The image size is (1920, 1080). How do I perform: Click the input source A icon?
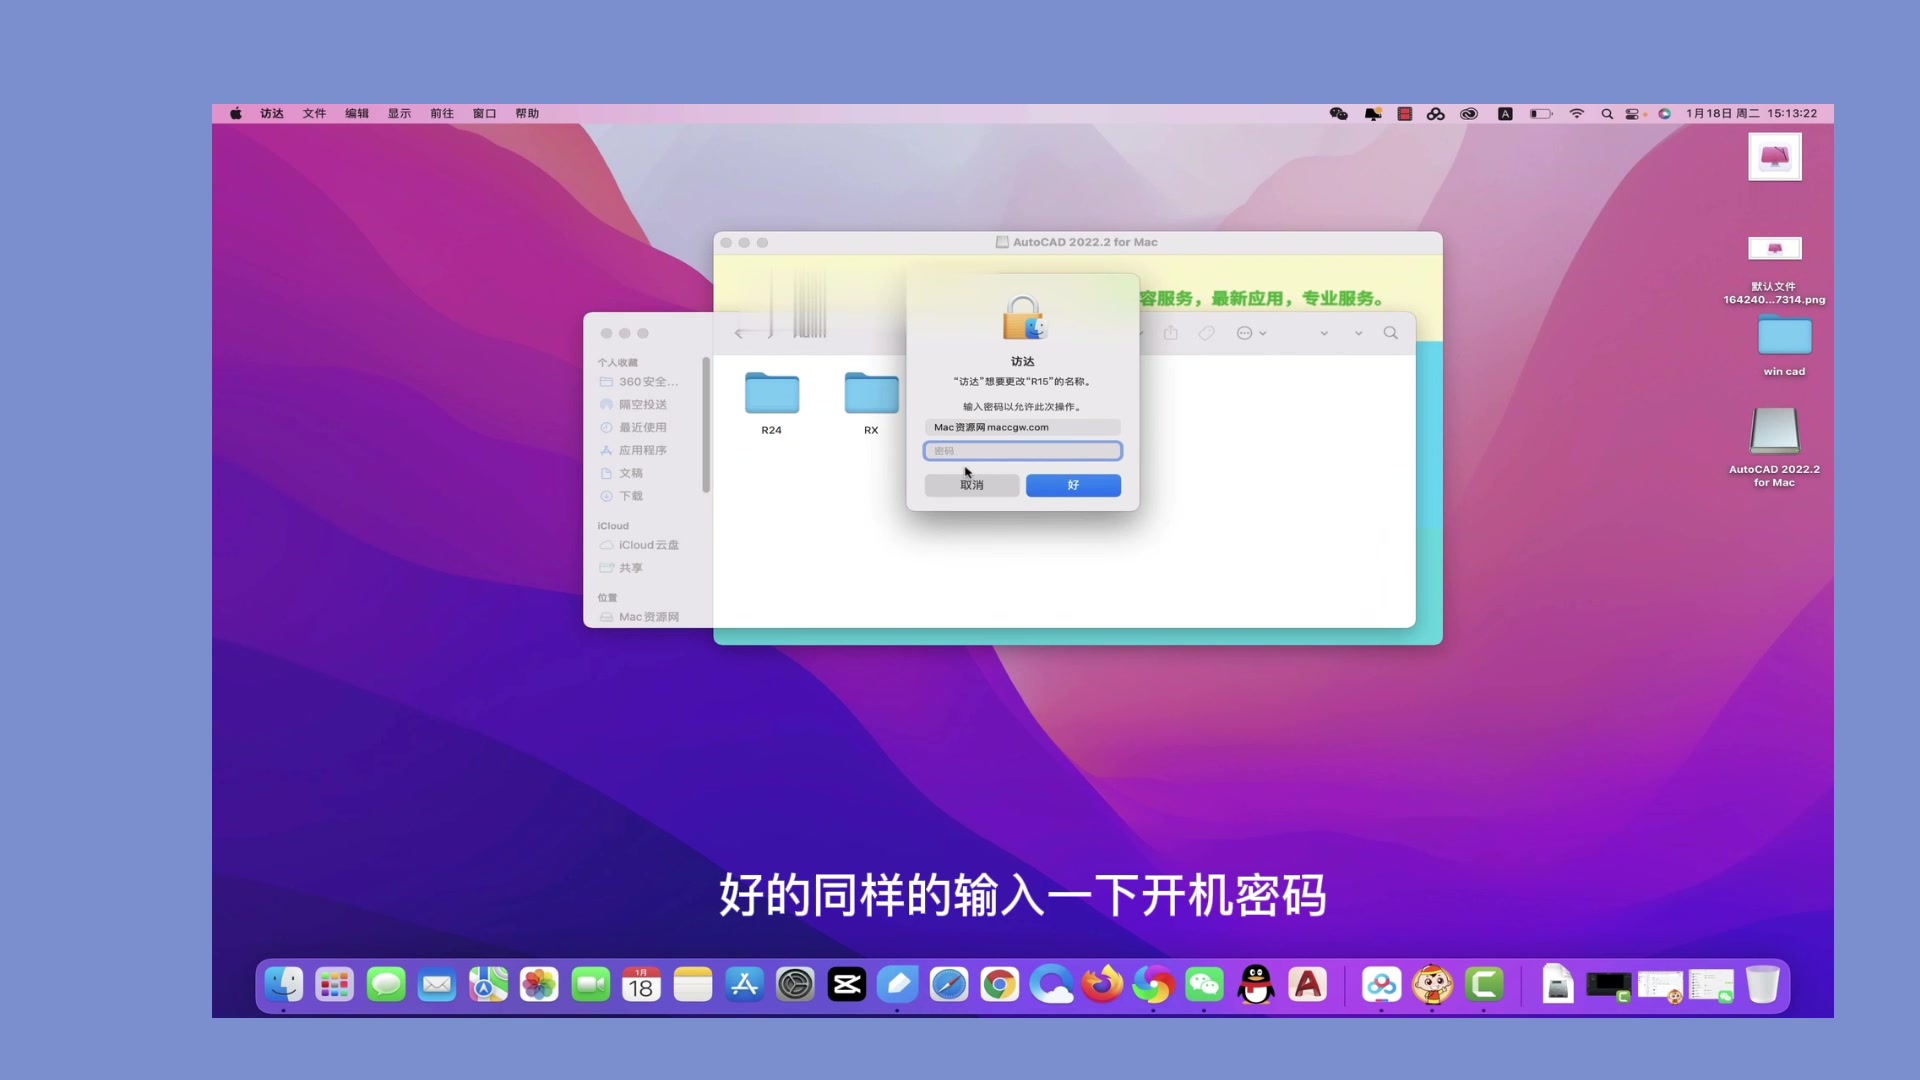click(x=1505, y=114)
